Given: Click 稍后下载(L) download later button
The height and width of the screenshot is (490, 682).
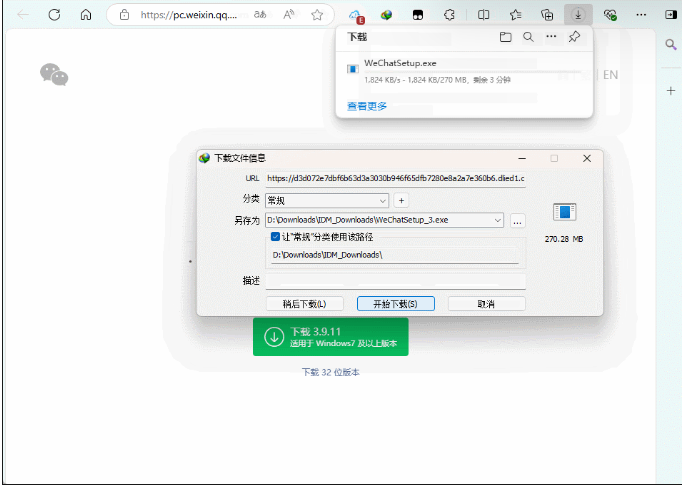Looking at the screenshot, I should click(x=304, y=304).
